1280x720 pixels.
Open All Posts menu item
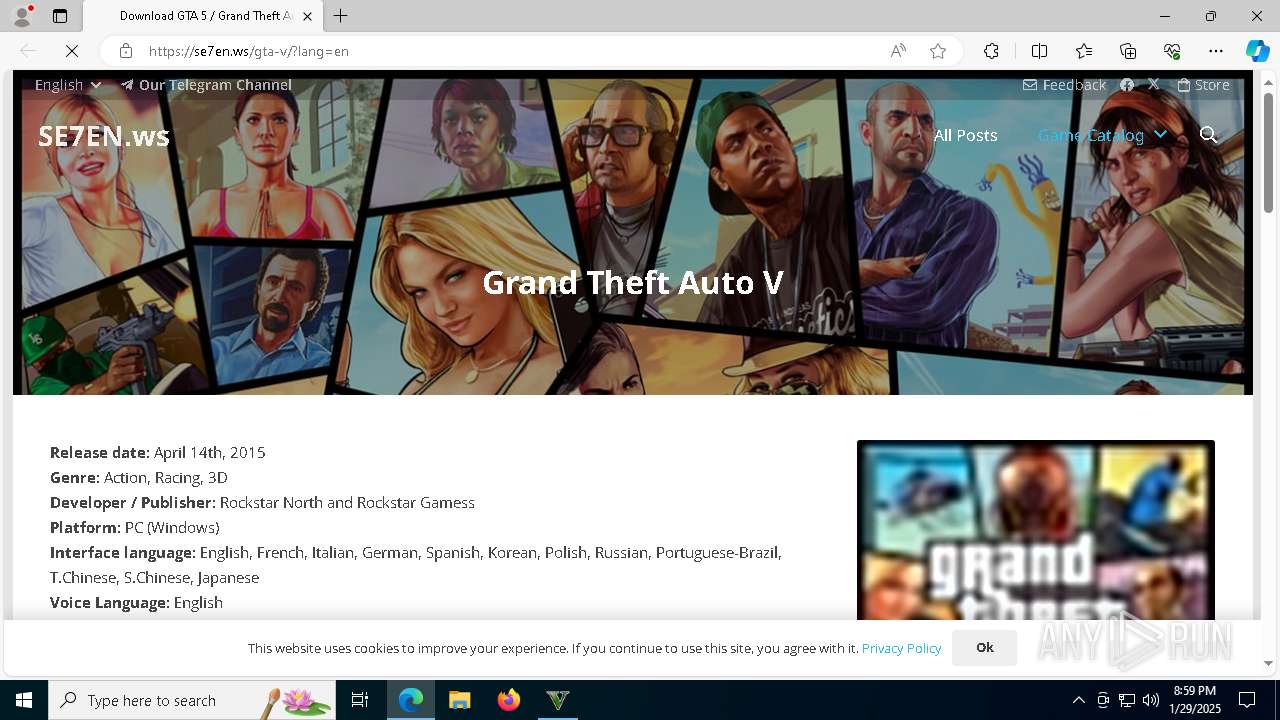pyautogui.click(x=965, y=135)
